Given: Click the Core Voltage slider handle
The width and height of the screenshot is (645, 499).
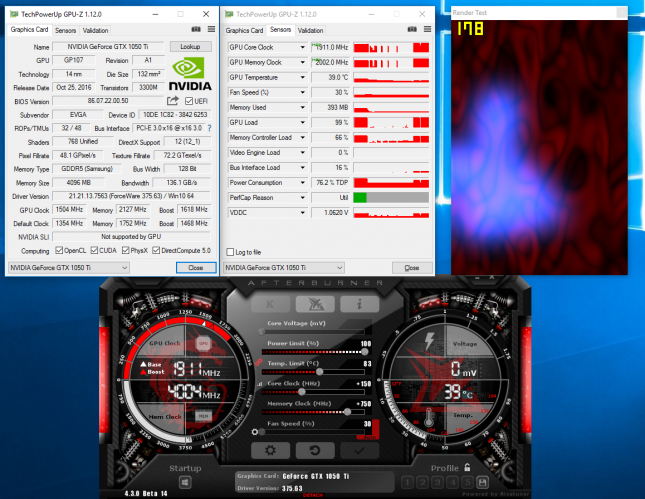Looking at the screenshot, I should tap(262, 331).
